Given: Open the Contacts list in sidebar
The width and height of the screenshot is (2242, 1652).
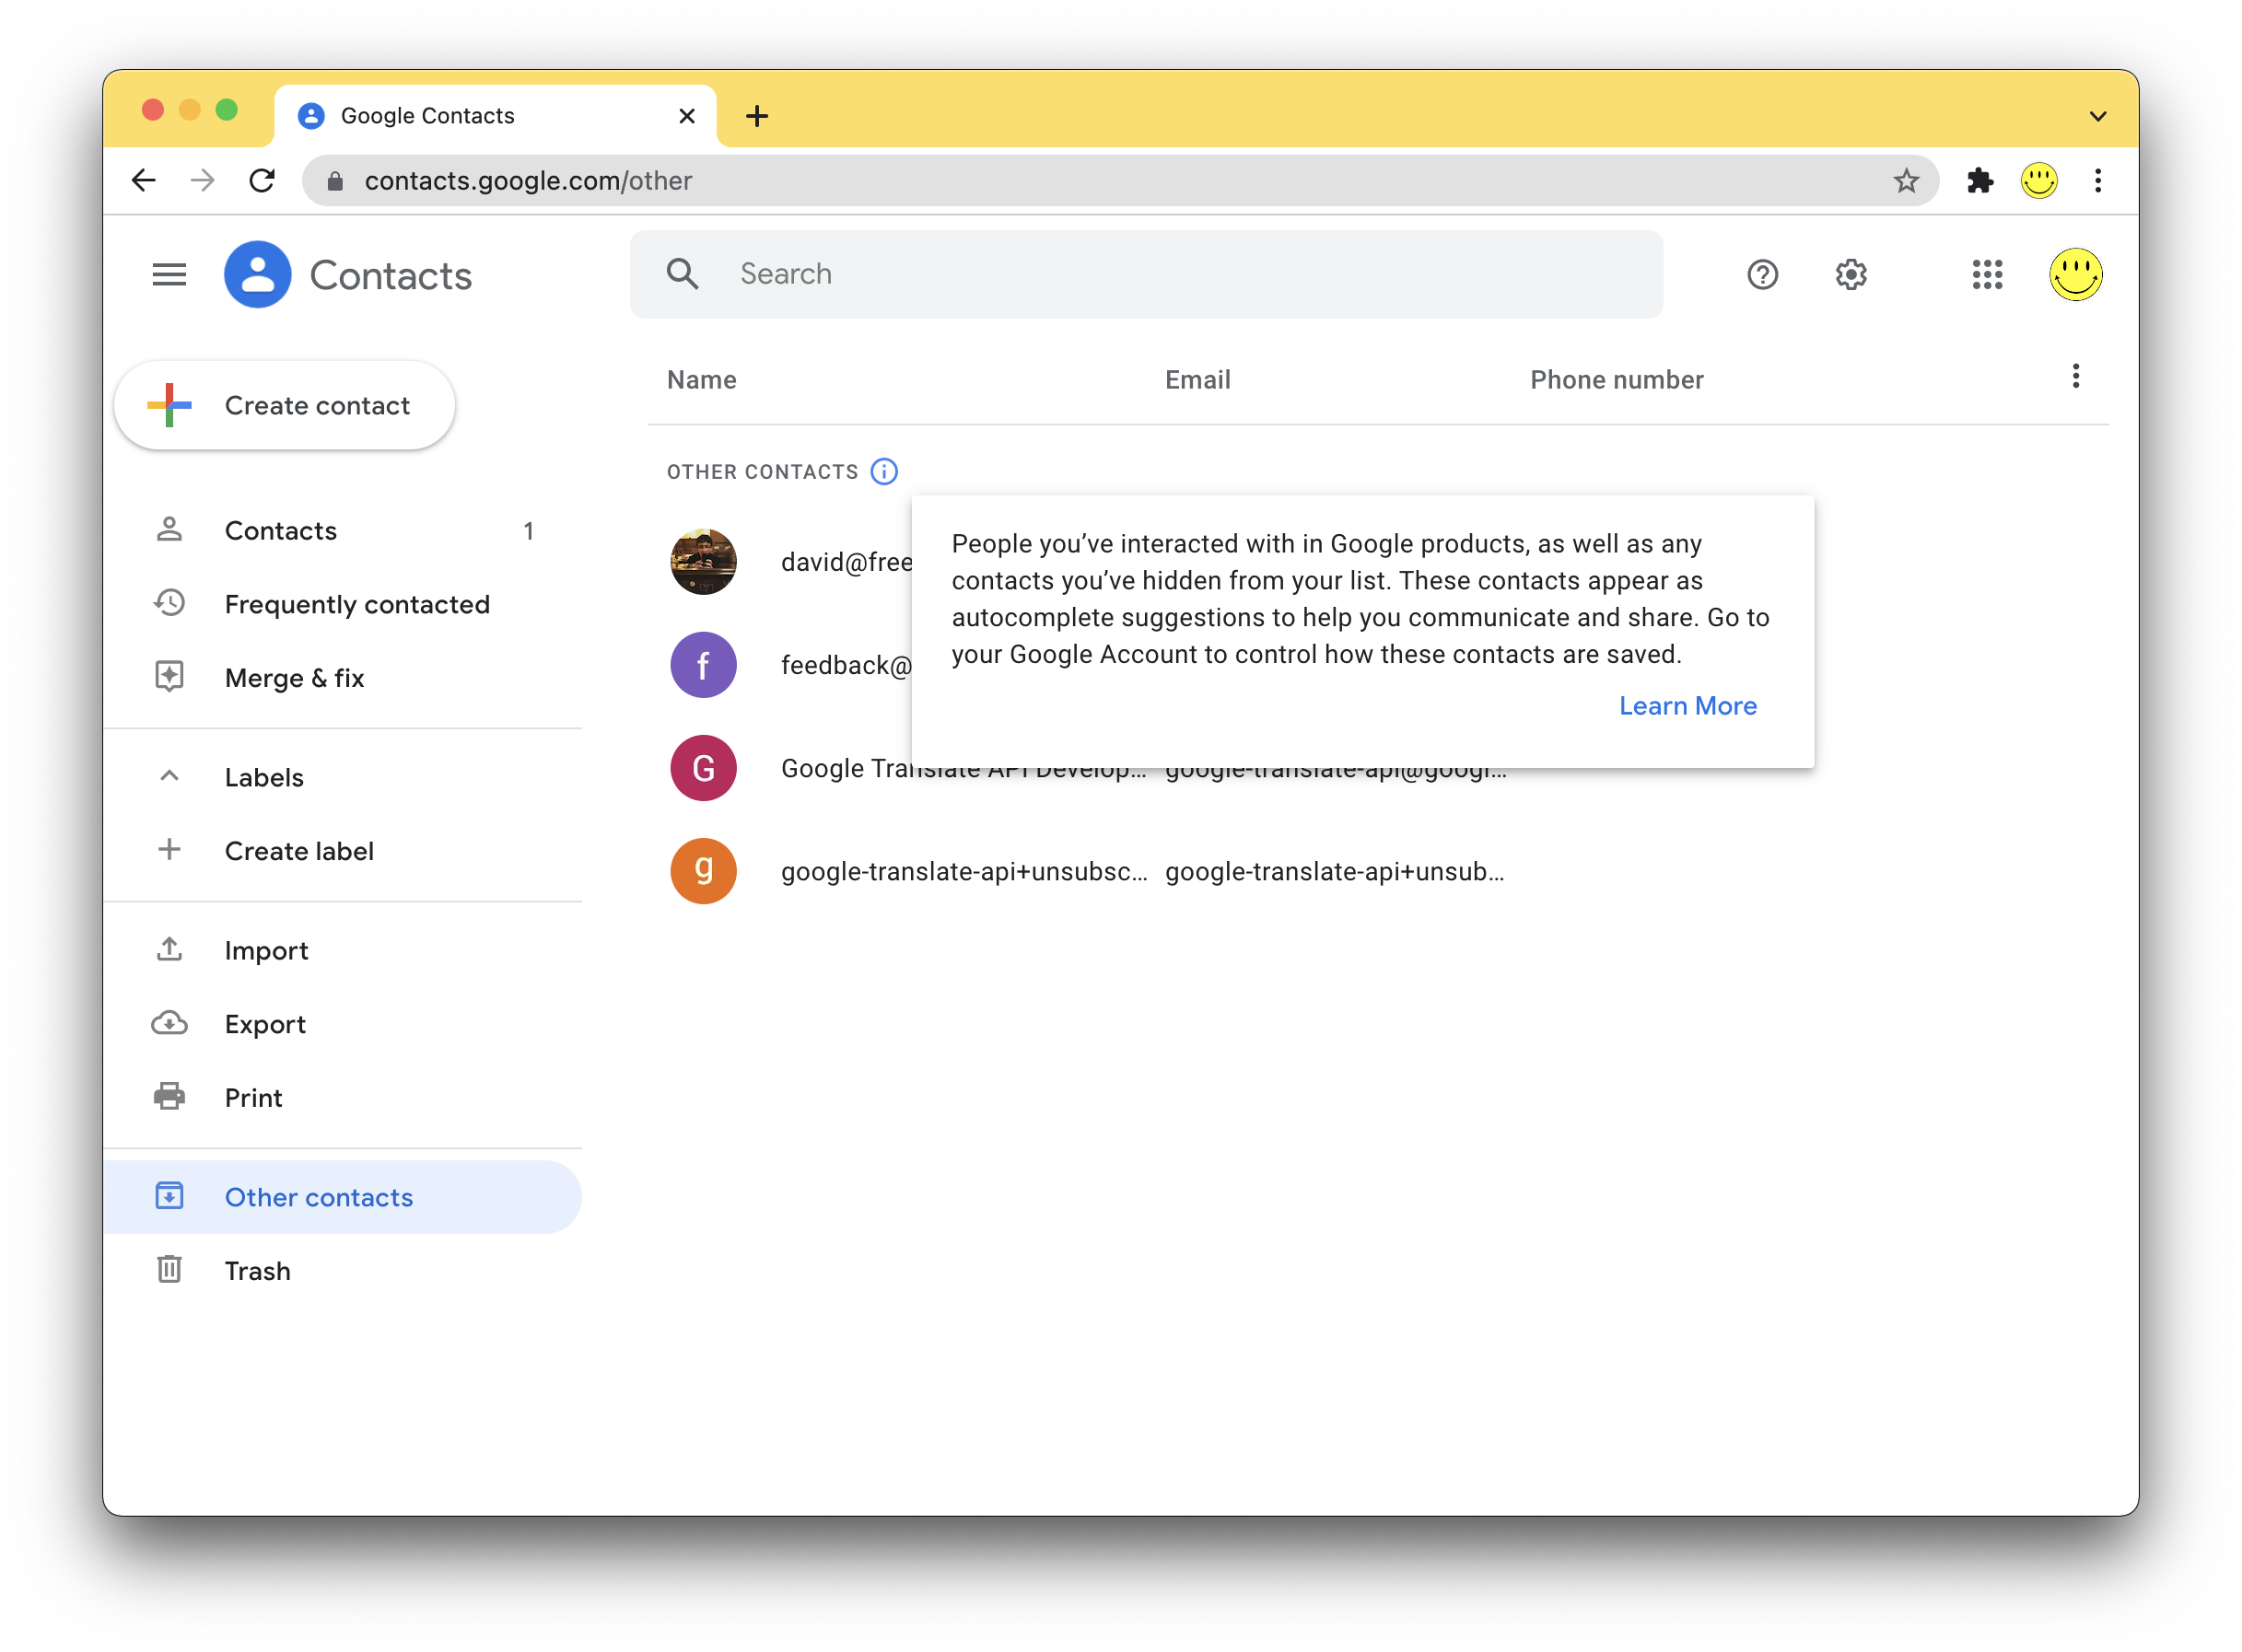Looking at the screenshot, I should coord(342,530).
